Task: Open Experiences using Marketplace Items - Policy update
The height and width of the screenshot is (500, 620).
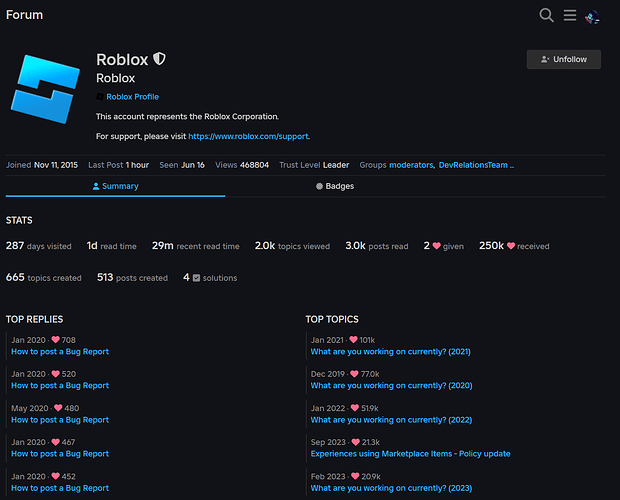Action: [410, 454]
